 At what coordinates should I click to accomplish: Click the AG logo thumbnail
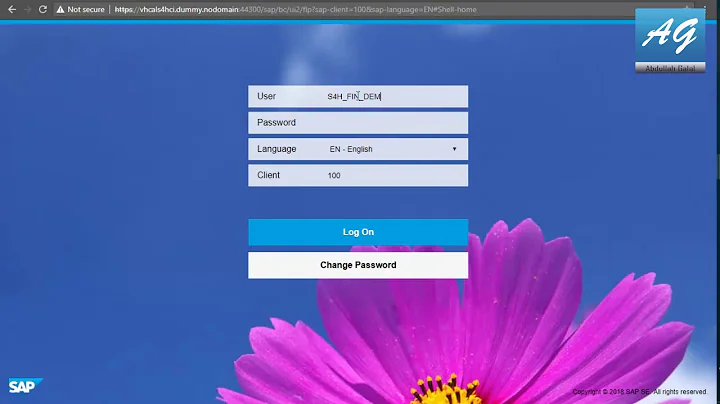click(670, 40)
